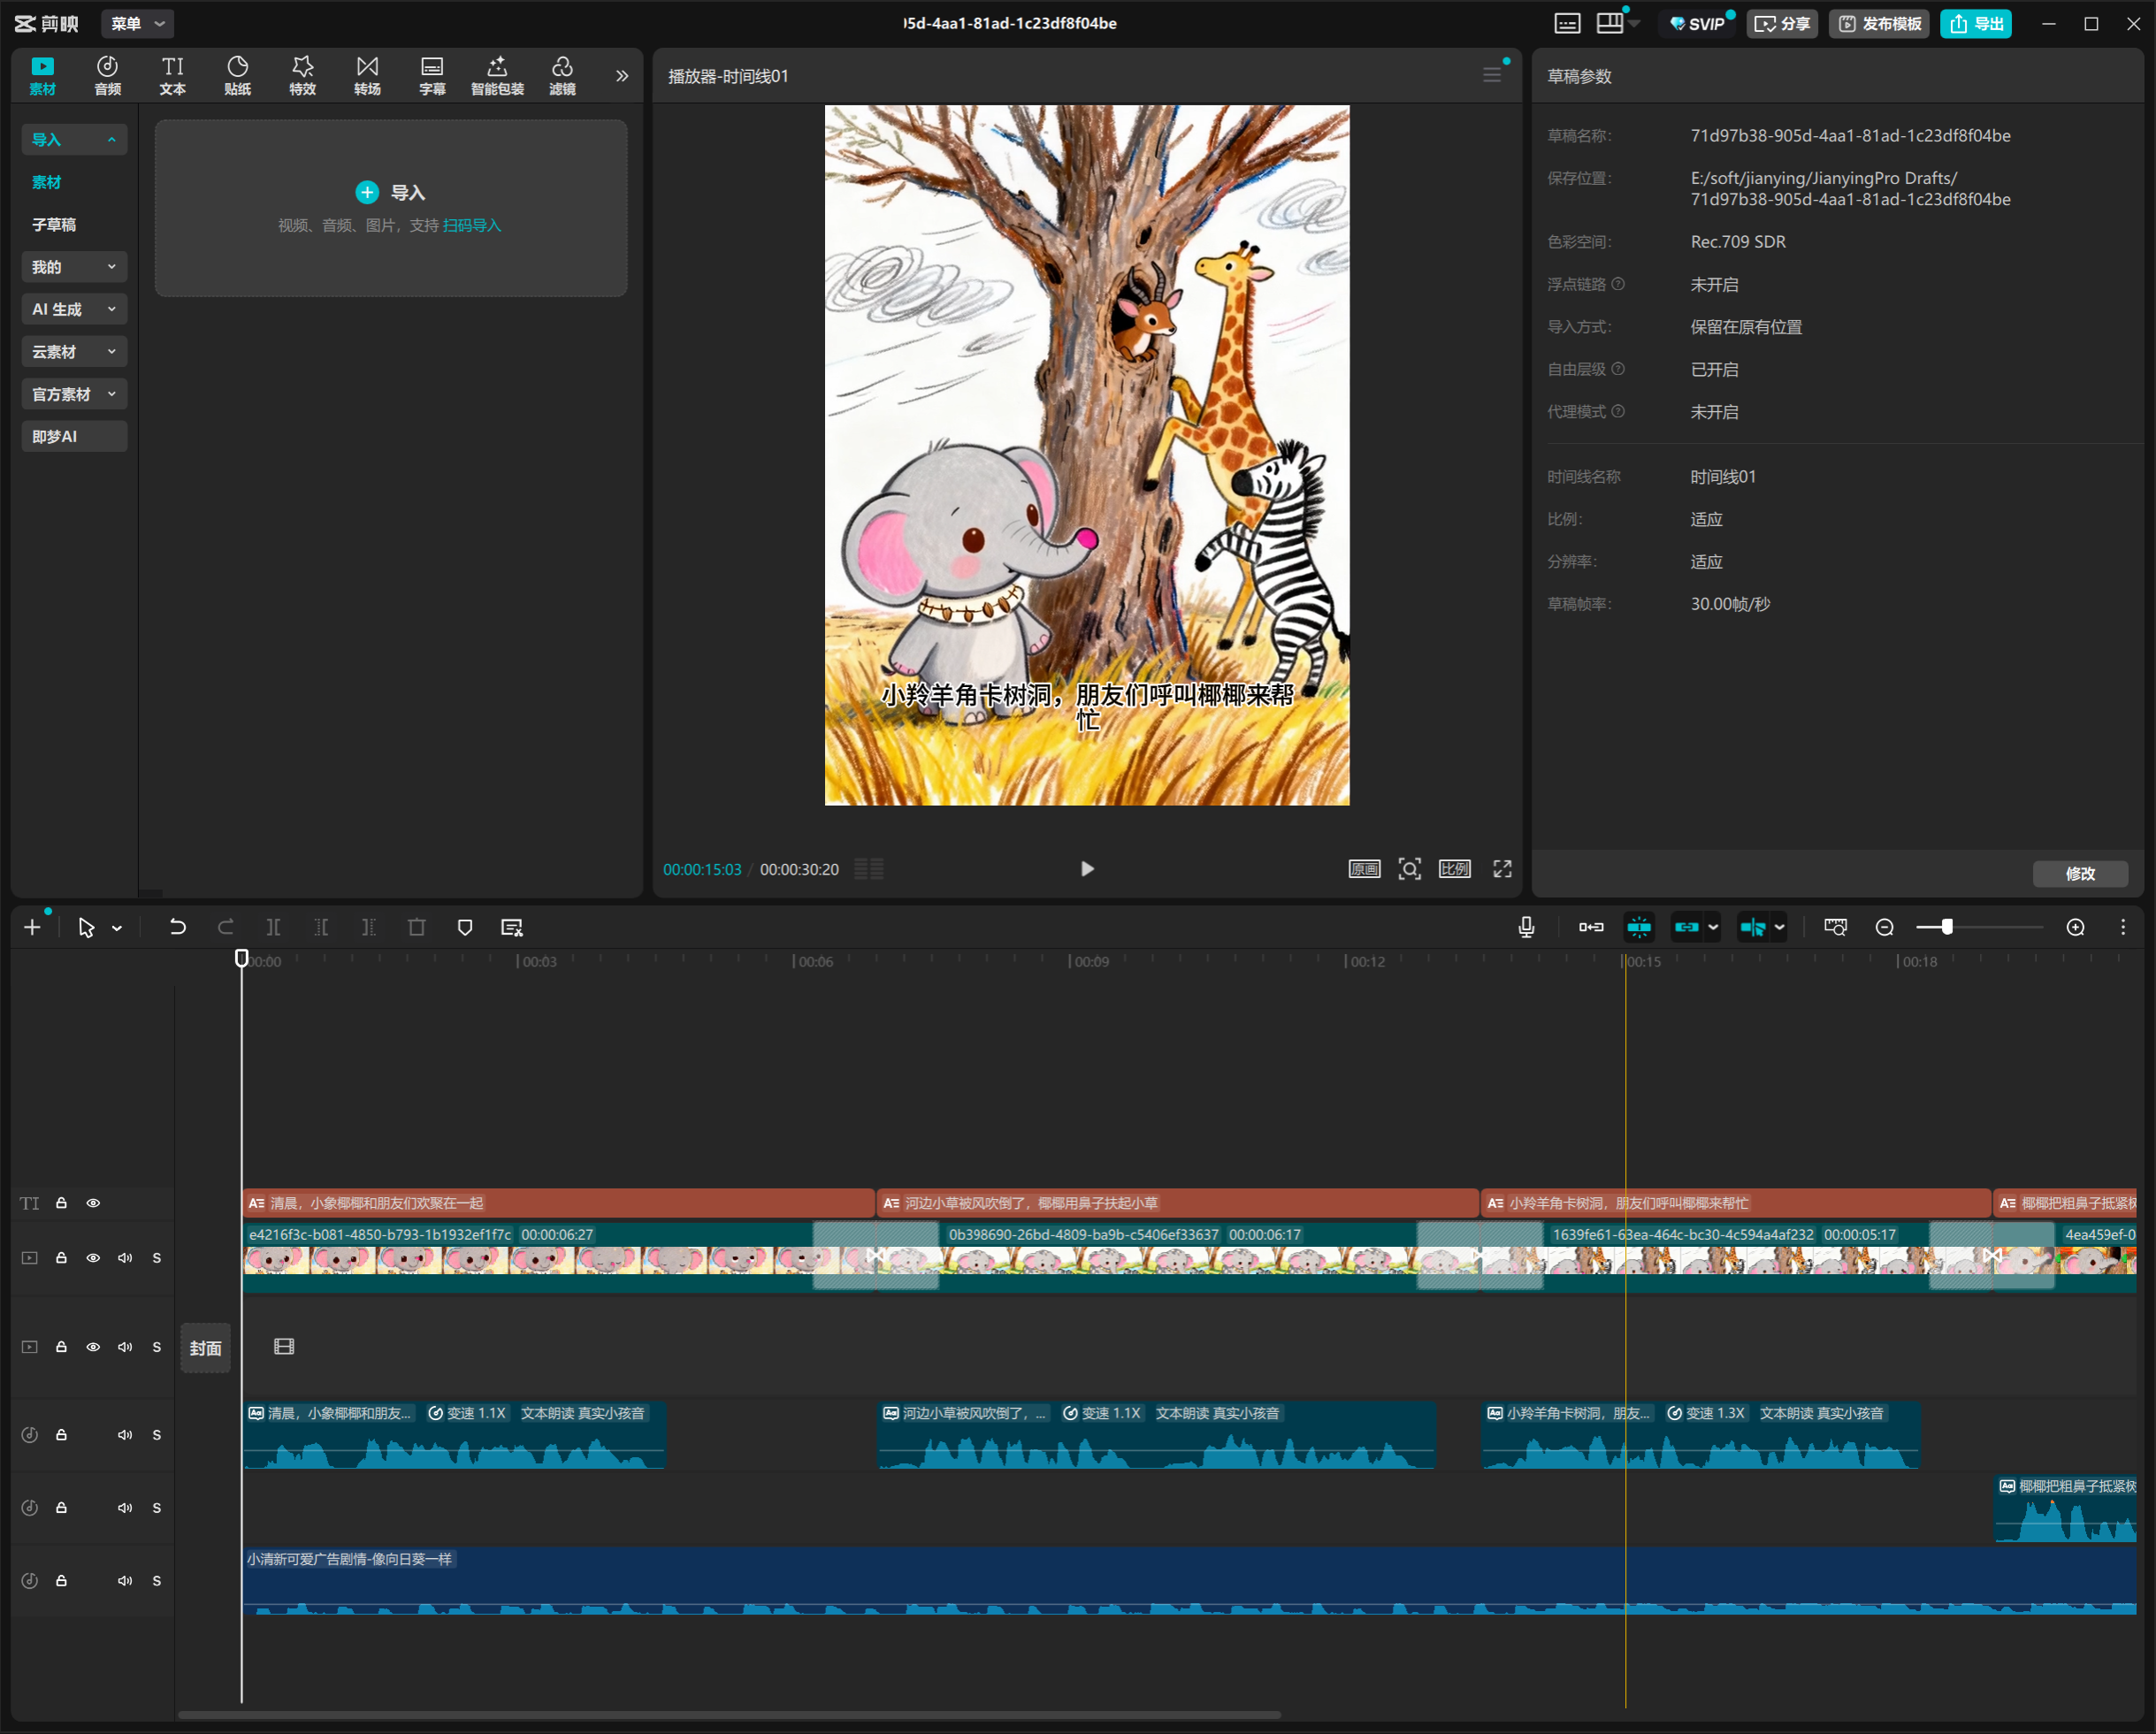The image size is (2156, 1734).
Task: Click the microphone record voiceover icon
Action: [x=1526, y=927]
